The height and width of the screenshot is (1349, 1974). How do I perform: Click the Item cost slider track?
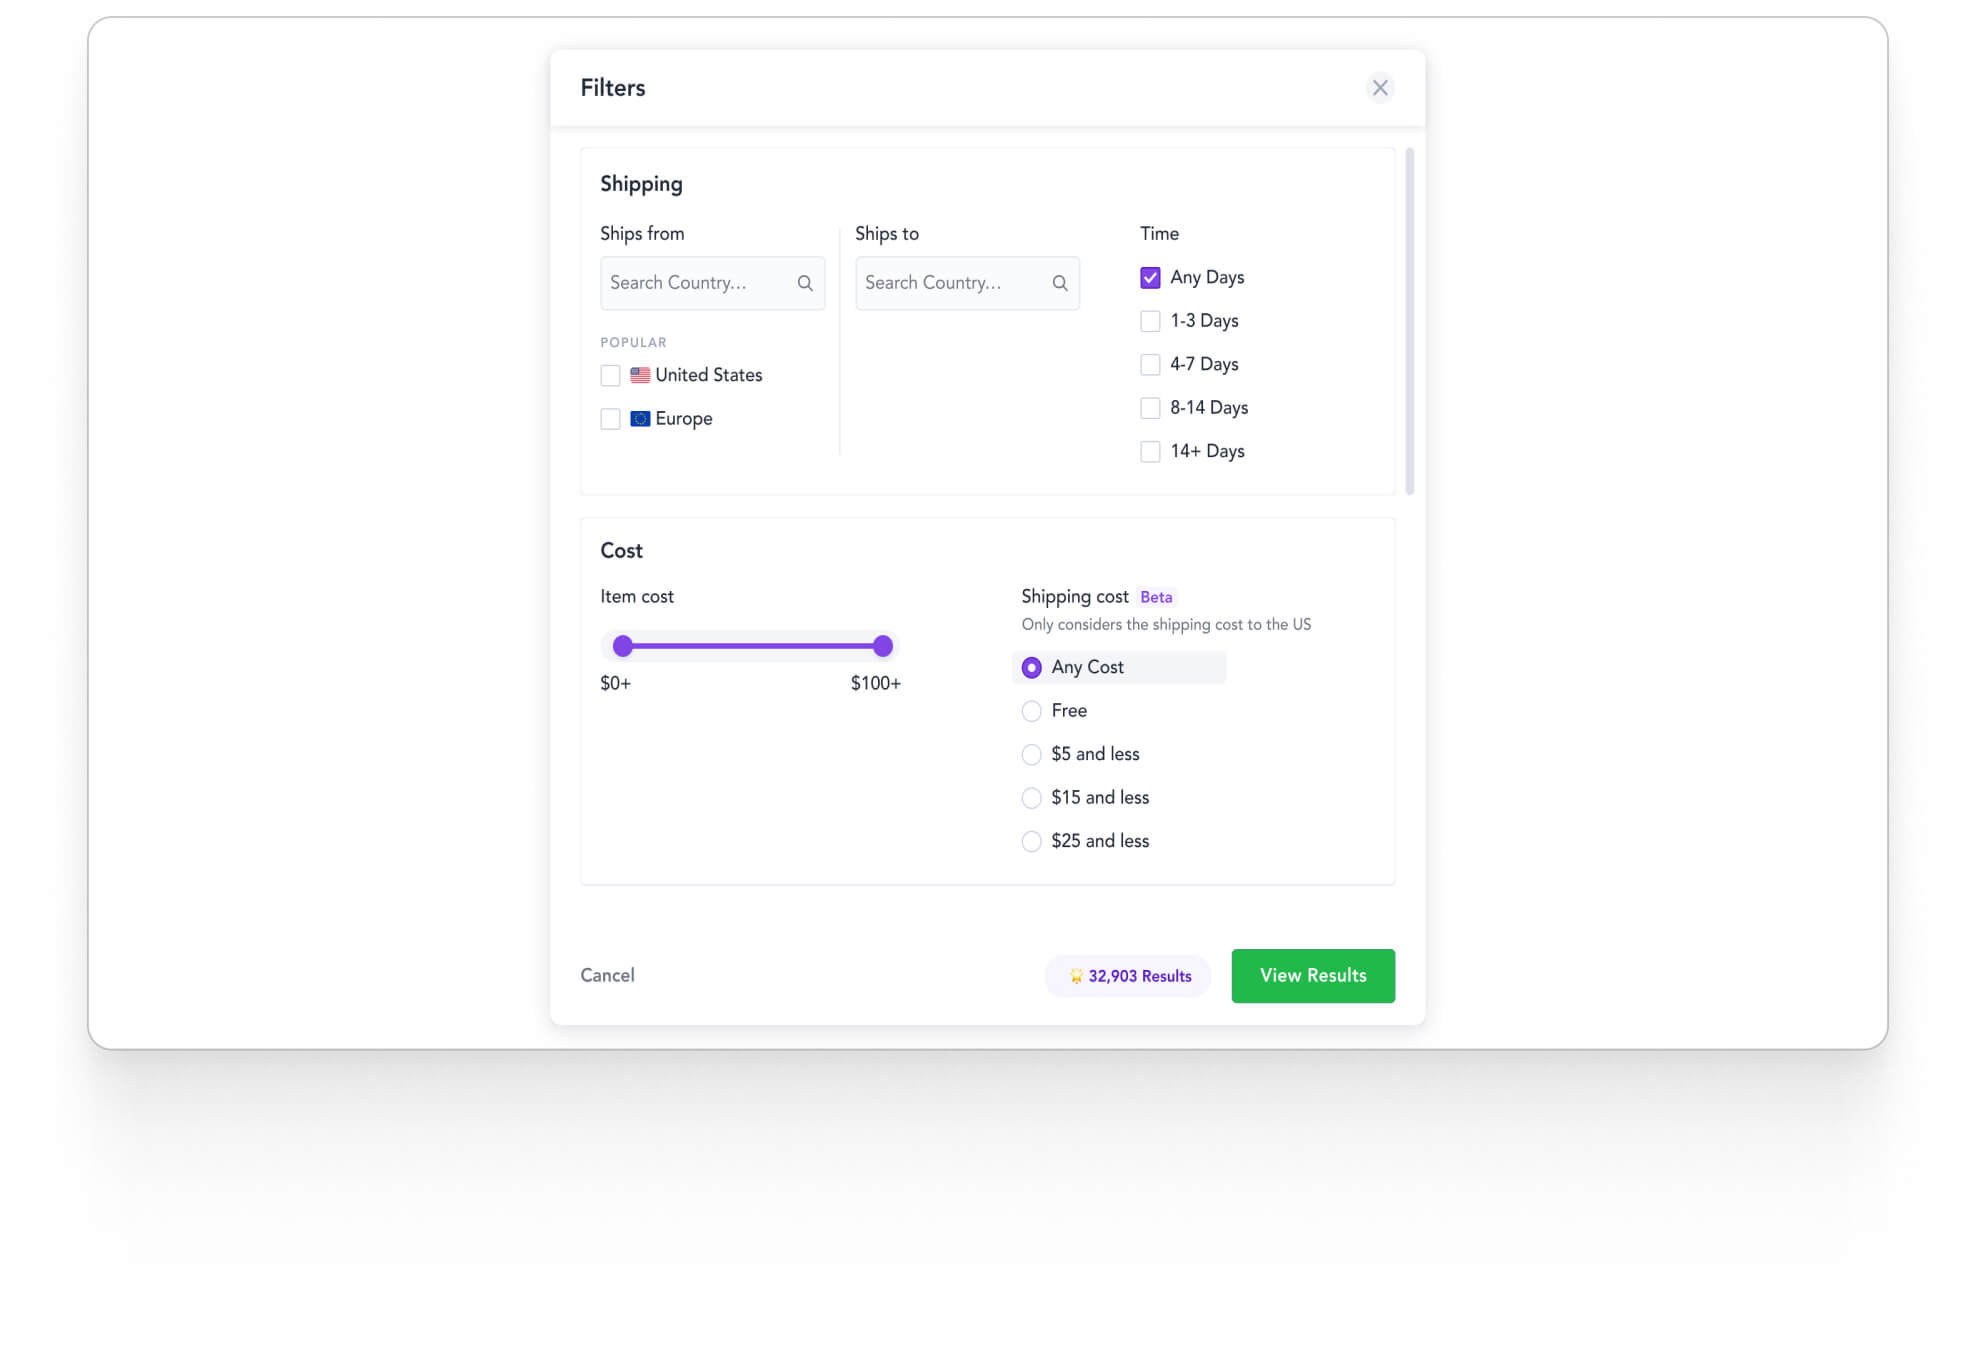click(752, 646)
